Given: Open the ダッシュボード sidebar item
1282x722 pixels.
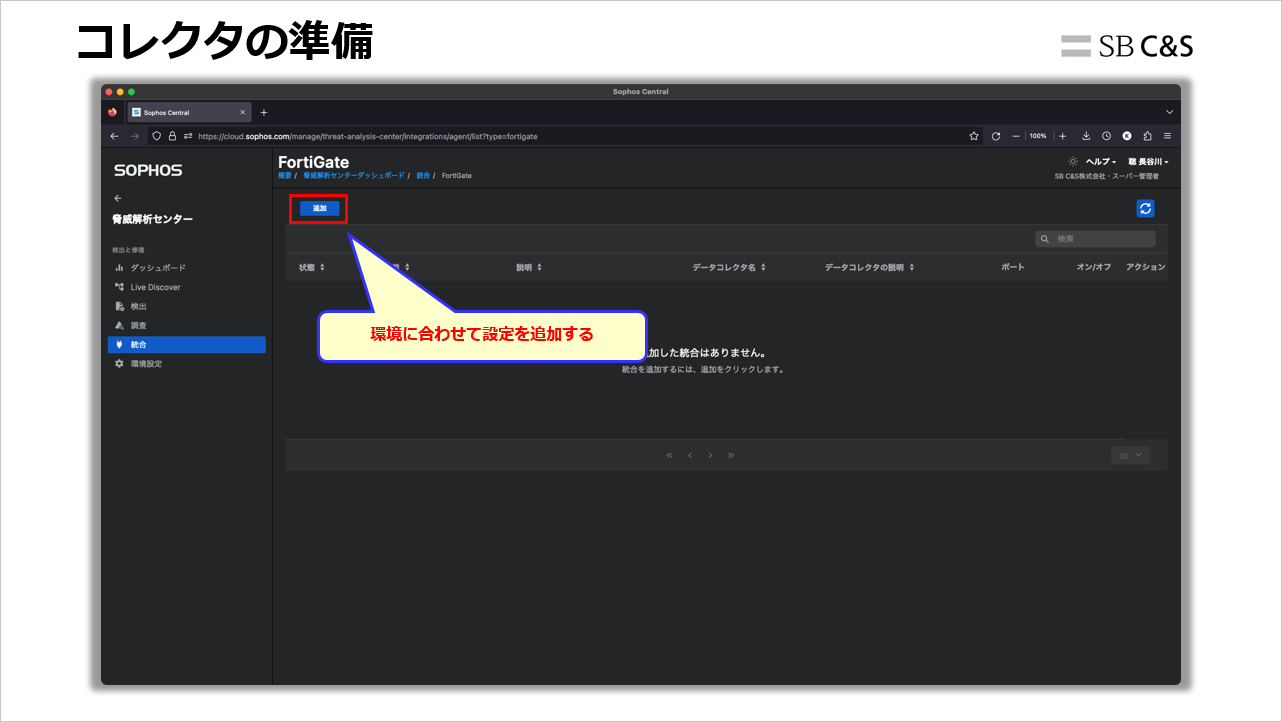Looking at the screenshot, I should click(x=158, y=268).
